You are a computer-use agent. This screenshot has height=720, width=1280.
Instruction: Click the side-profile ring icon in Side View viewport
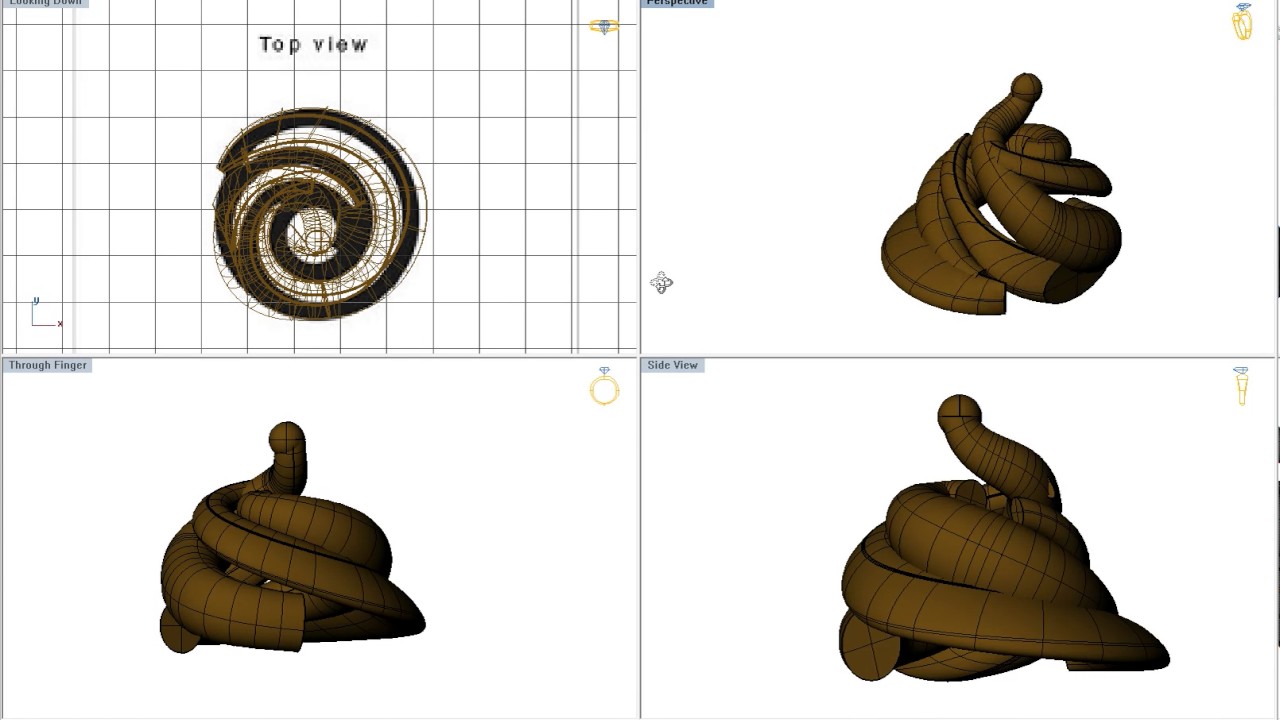[x=1241, y=385]
